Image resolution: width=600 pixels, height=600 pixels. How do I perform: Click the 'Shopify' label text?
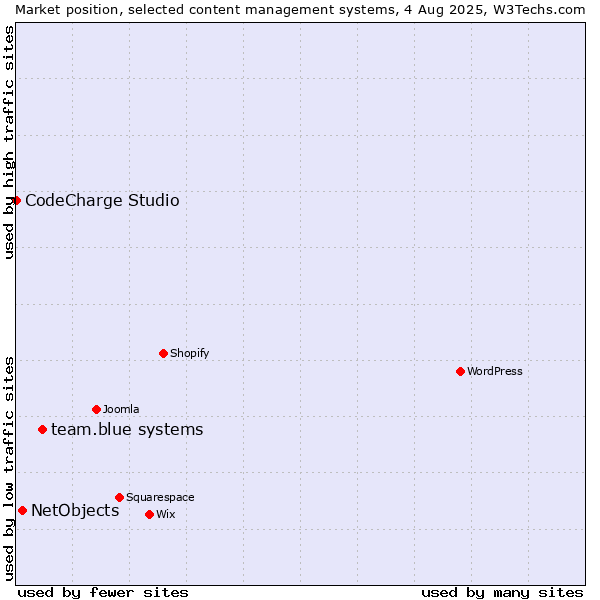[189, 353]
